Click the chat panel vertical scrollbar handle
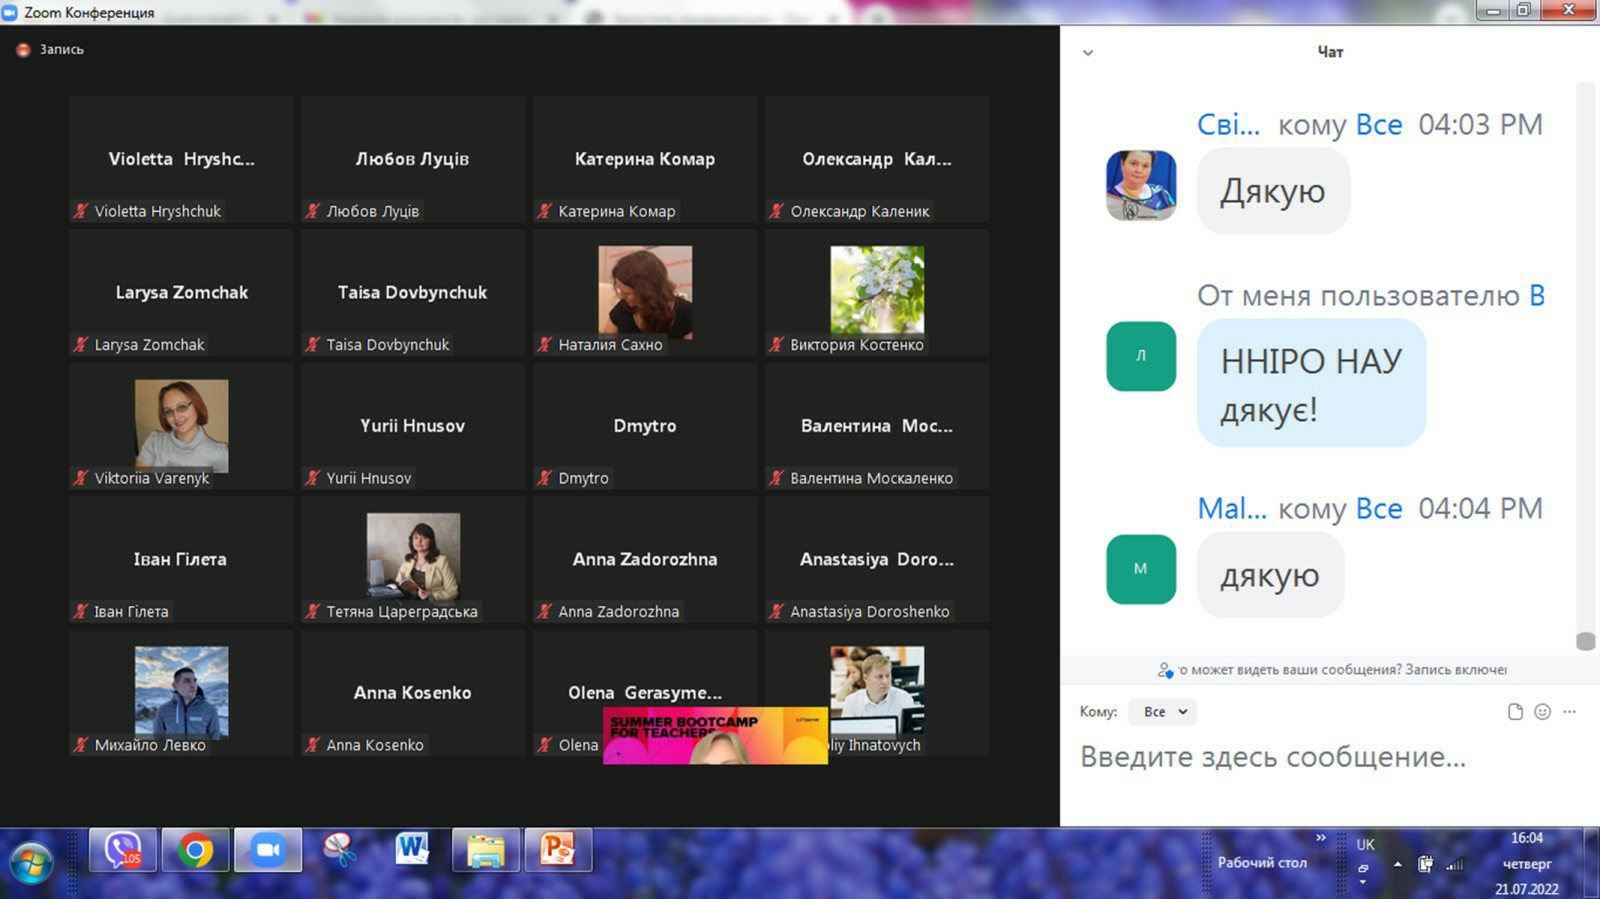The width and height of the screenshot is (1600, 899). tap(1585, 641)
